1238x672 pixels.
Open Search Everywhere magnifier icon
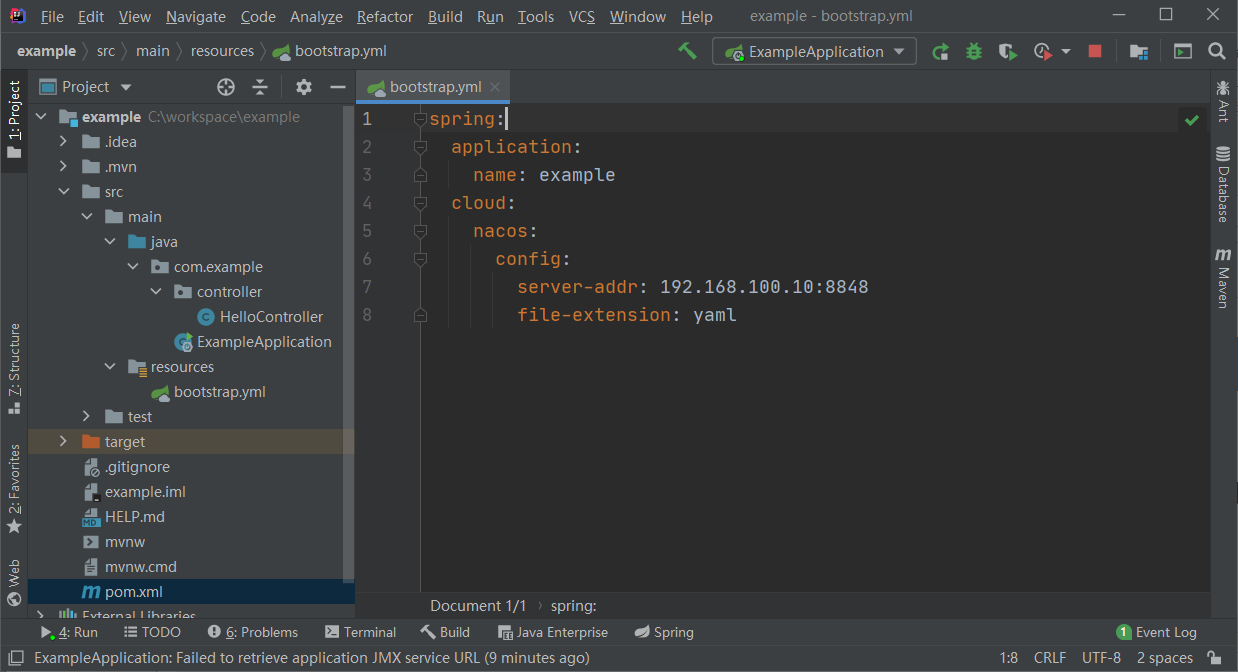(x=1217, y=51)
